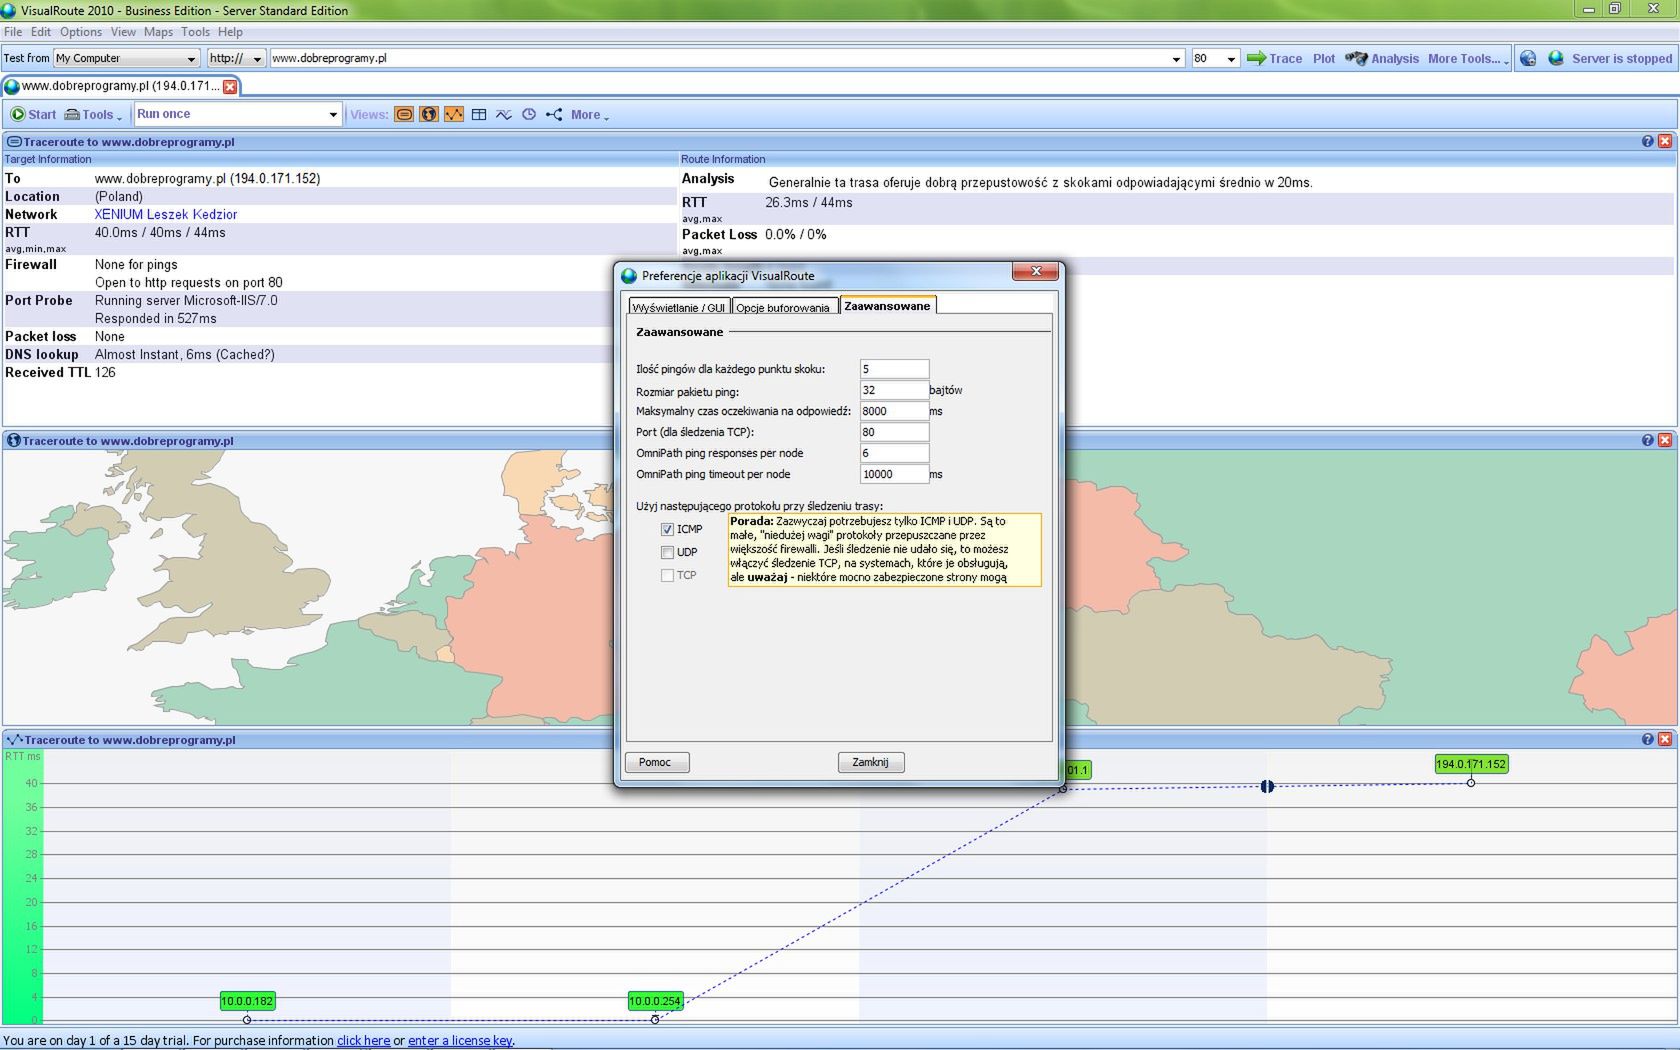Open the Maps menu
This screenshot has height=1050, width=1680.
[158, 32]
